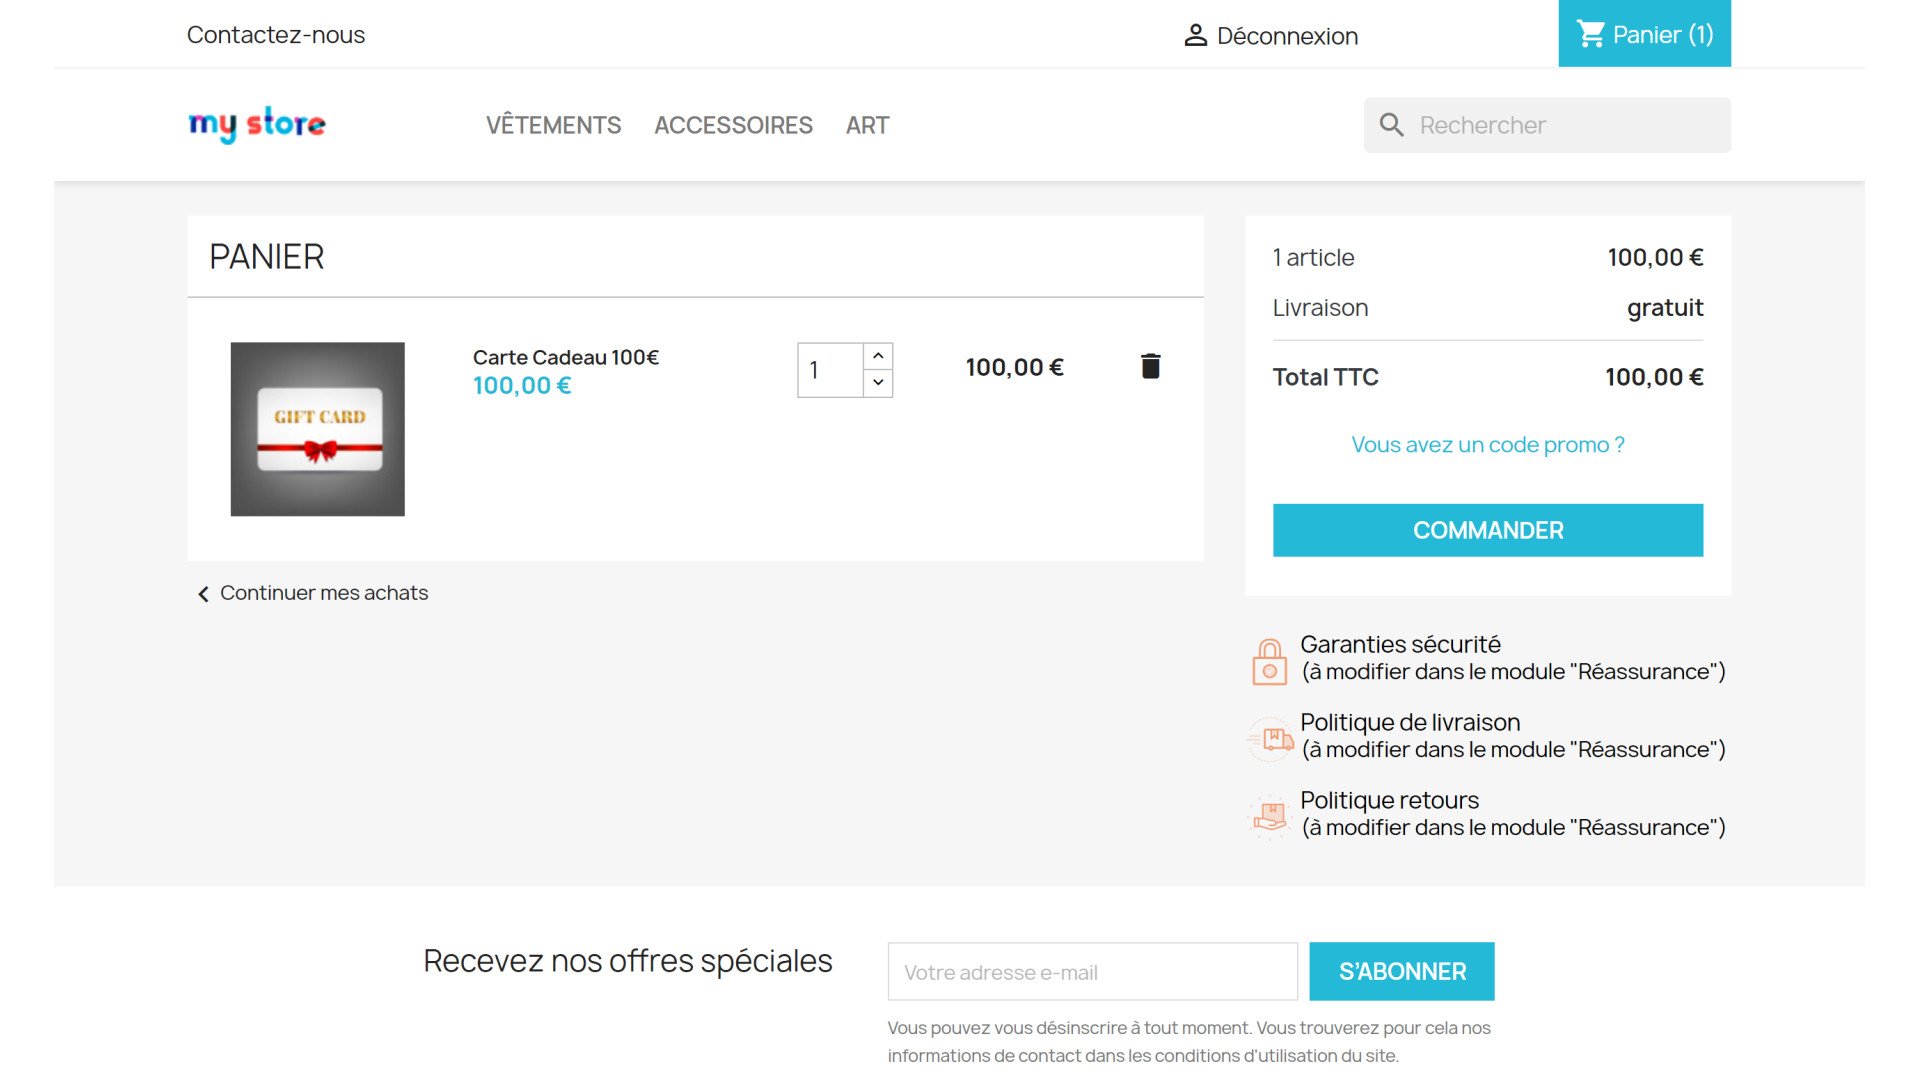1920x1080 pixels.
Task: Decrease gift card quantity with down arrow
Action: coord(878,383)
